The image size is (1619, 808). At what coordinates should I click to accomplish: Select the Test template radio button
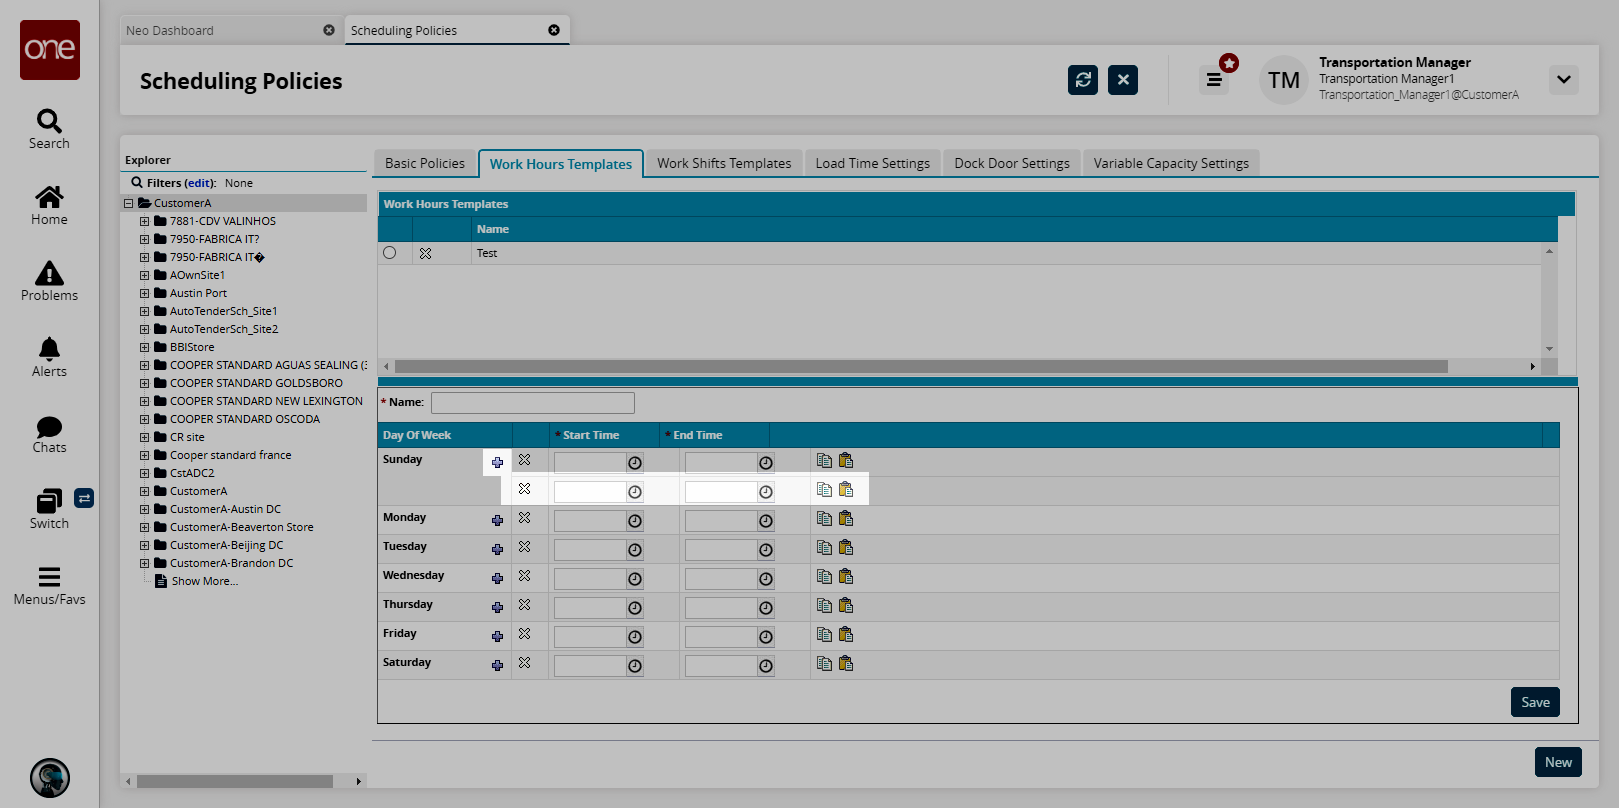[390, 253]
